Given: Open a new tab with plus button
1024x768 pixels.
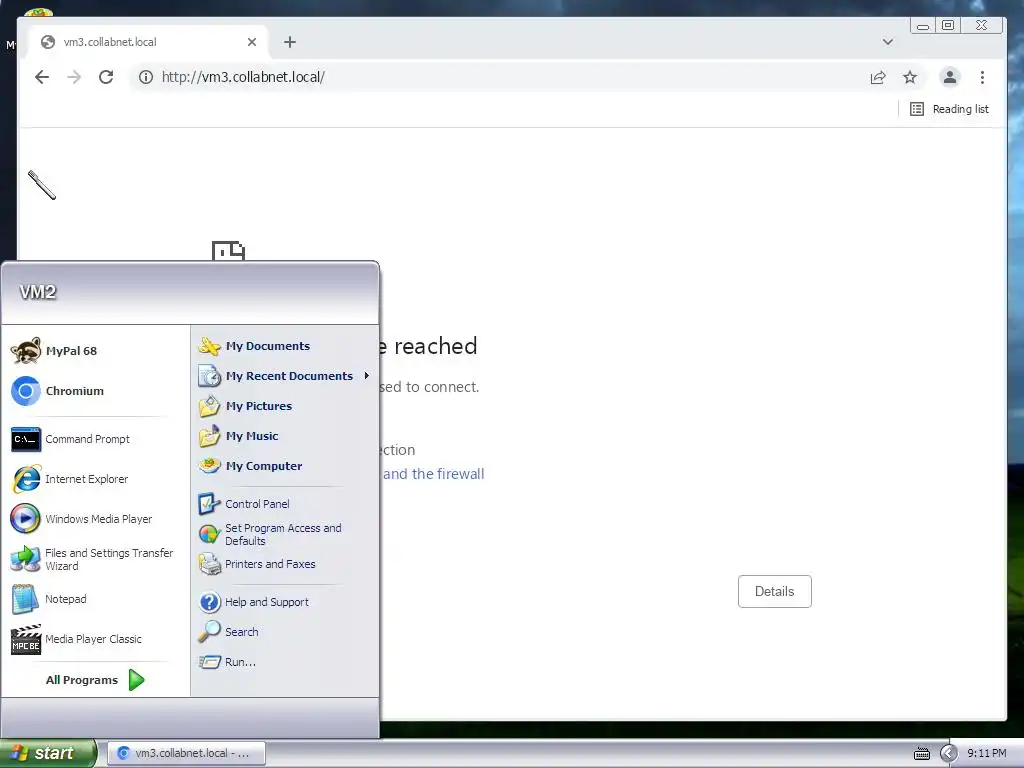Looking at the screenshot, I should coord(290,42).
